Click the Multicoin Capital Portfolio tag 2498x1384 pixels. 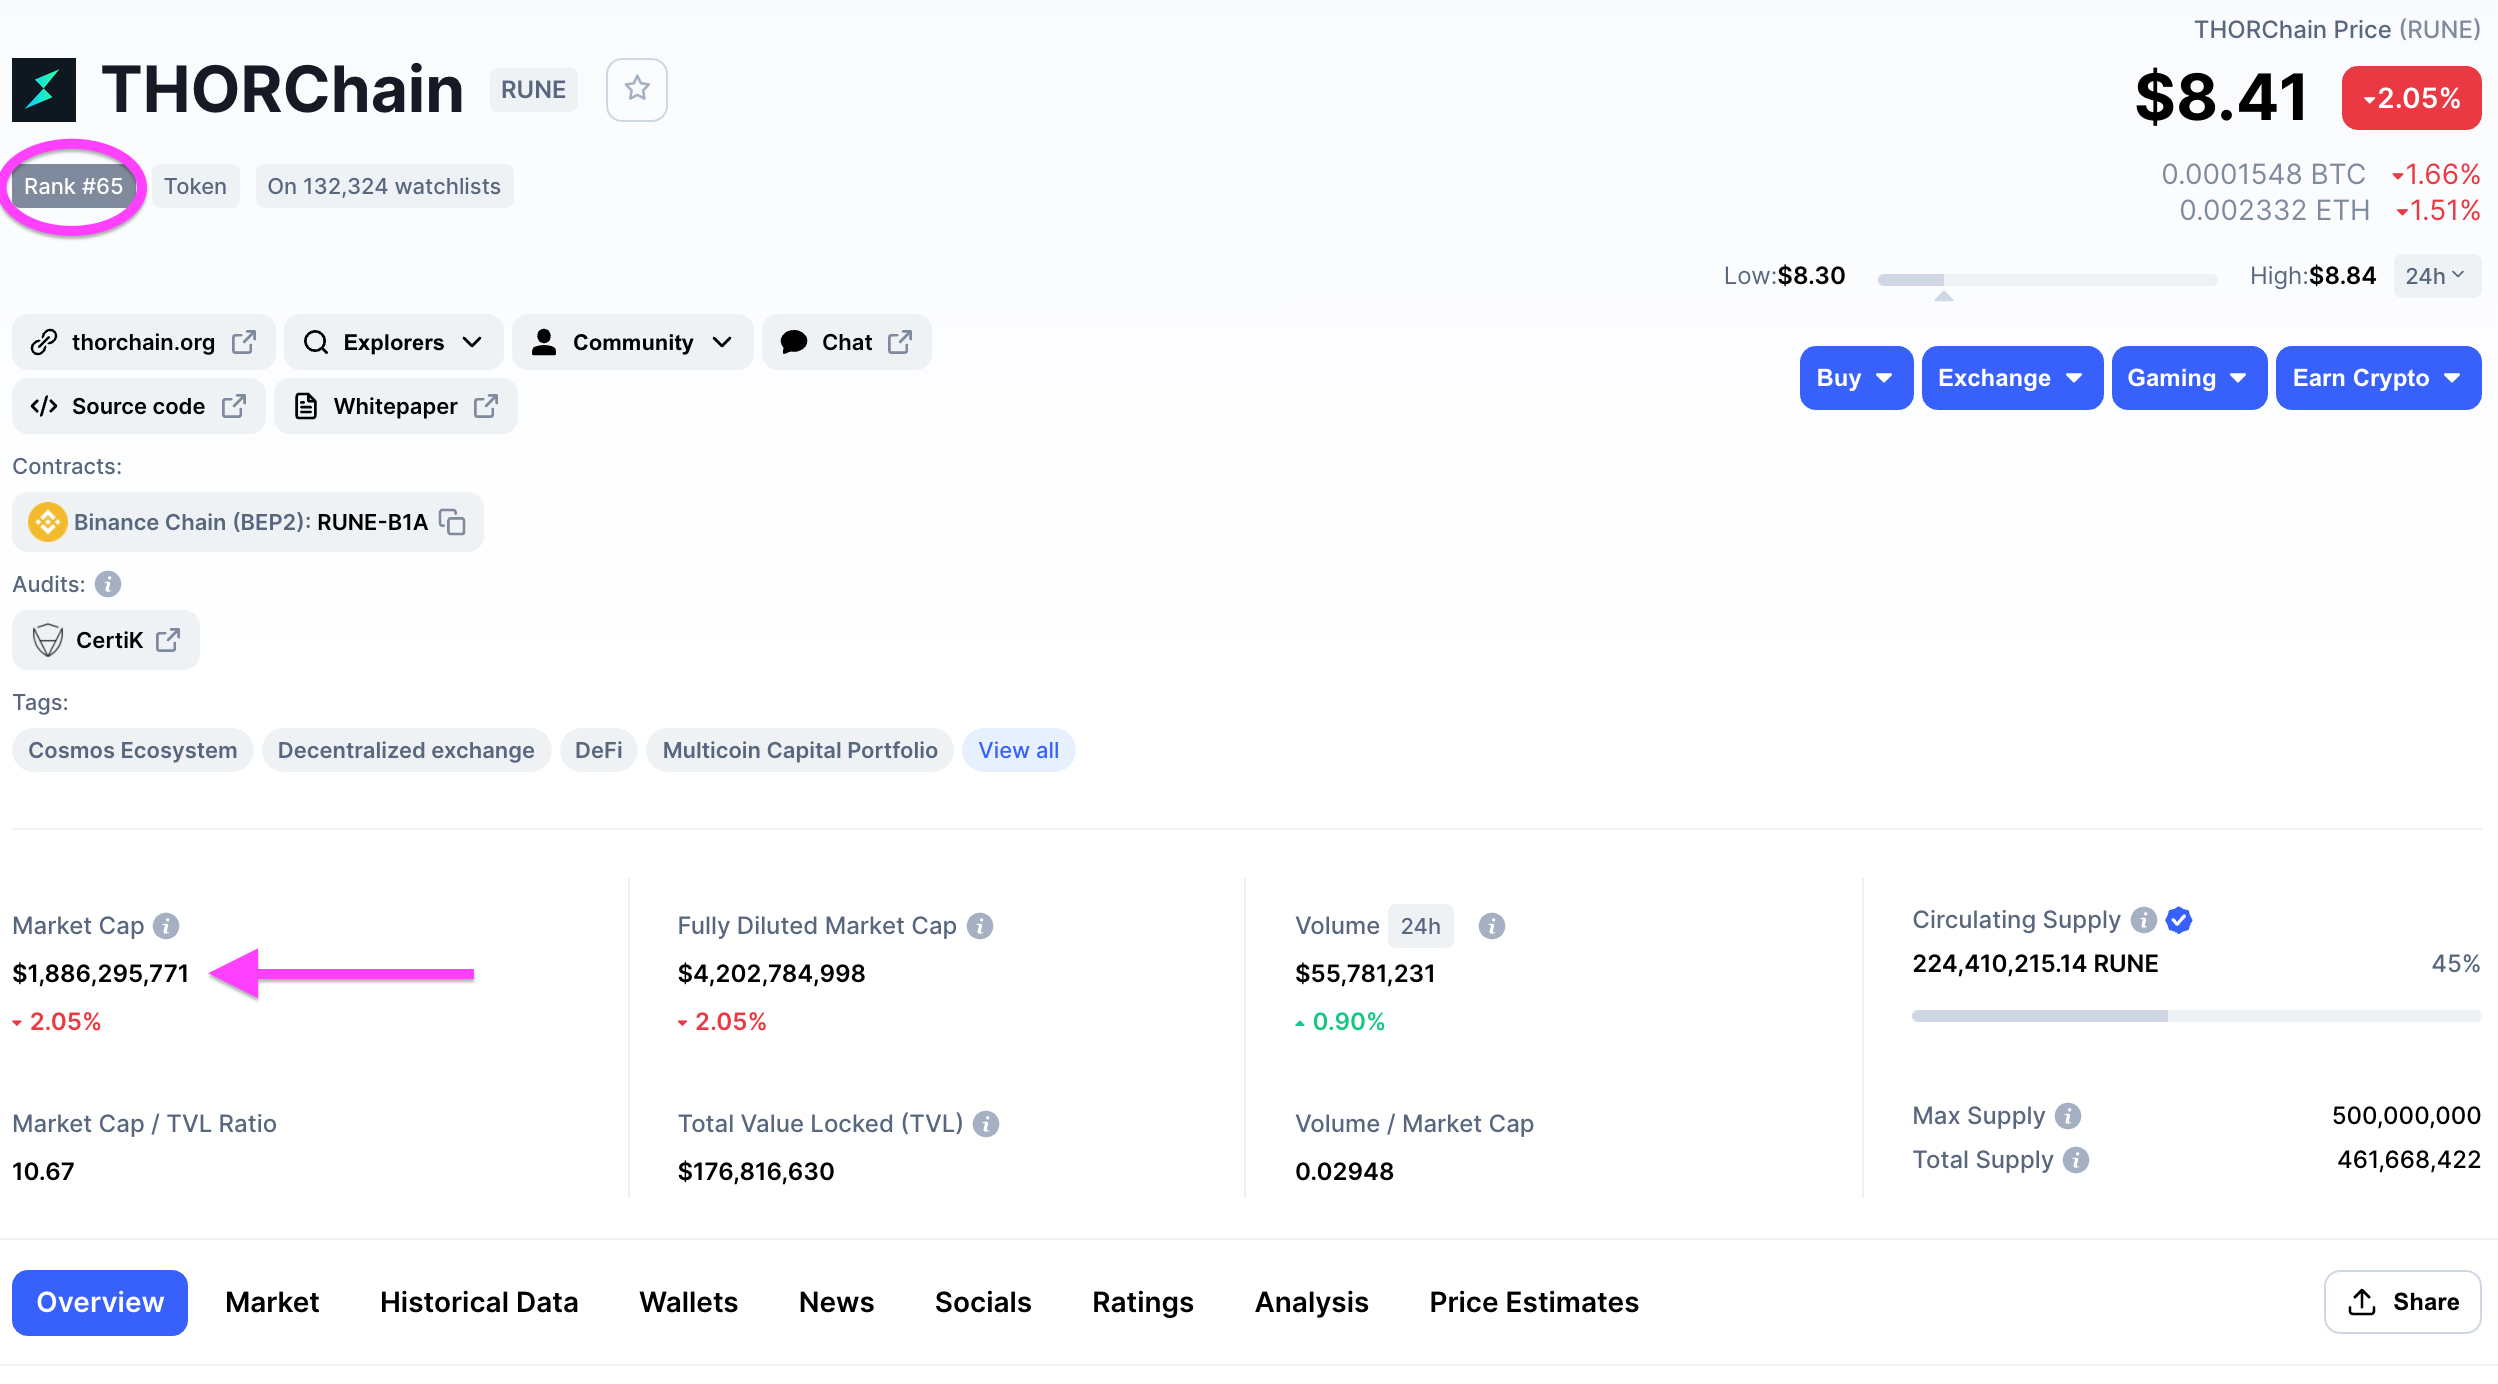click(800, 751)
